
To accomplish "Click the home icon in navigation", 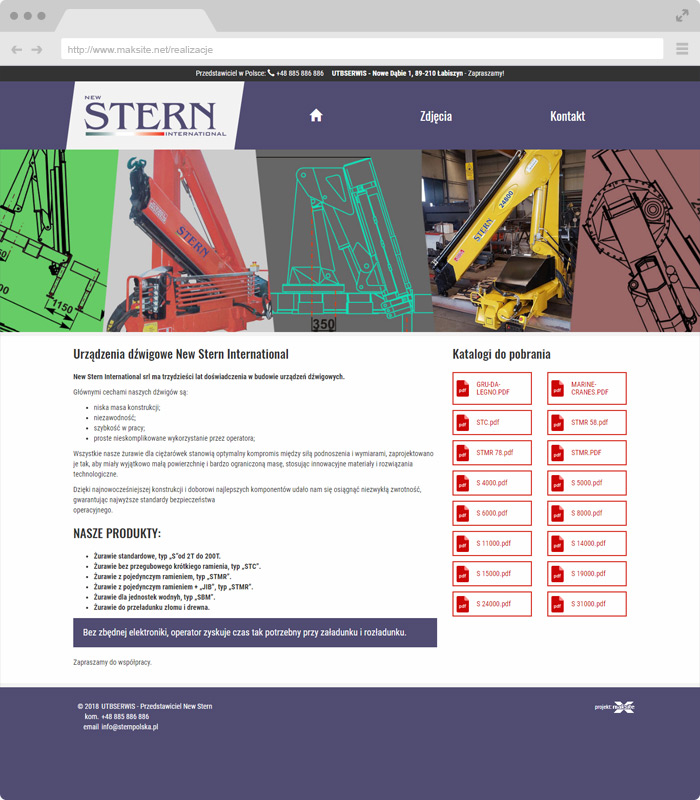I will click(316, 116).
